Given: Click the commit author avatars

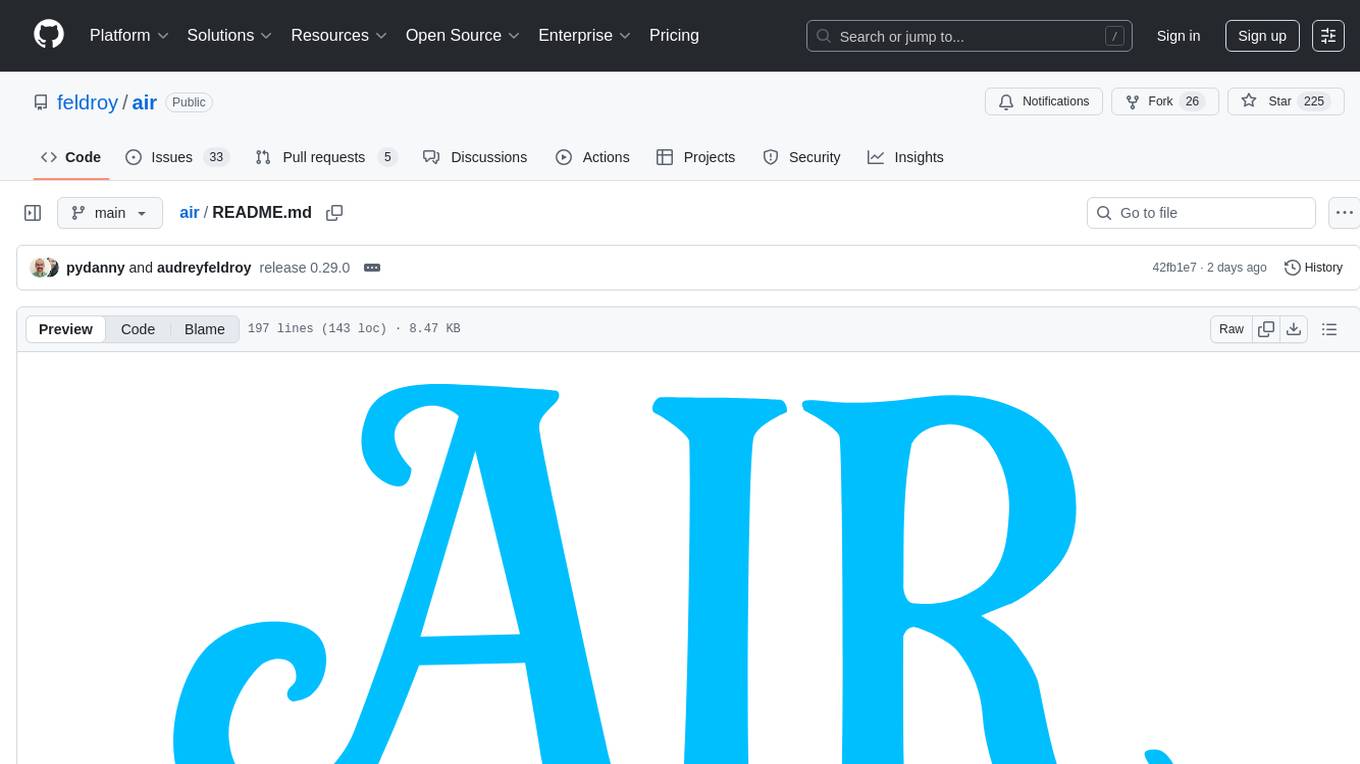Looking at the screenshot, I should tap(45, 267).
